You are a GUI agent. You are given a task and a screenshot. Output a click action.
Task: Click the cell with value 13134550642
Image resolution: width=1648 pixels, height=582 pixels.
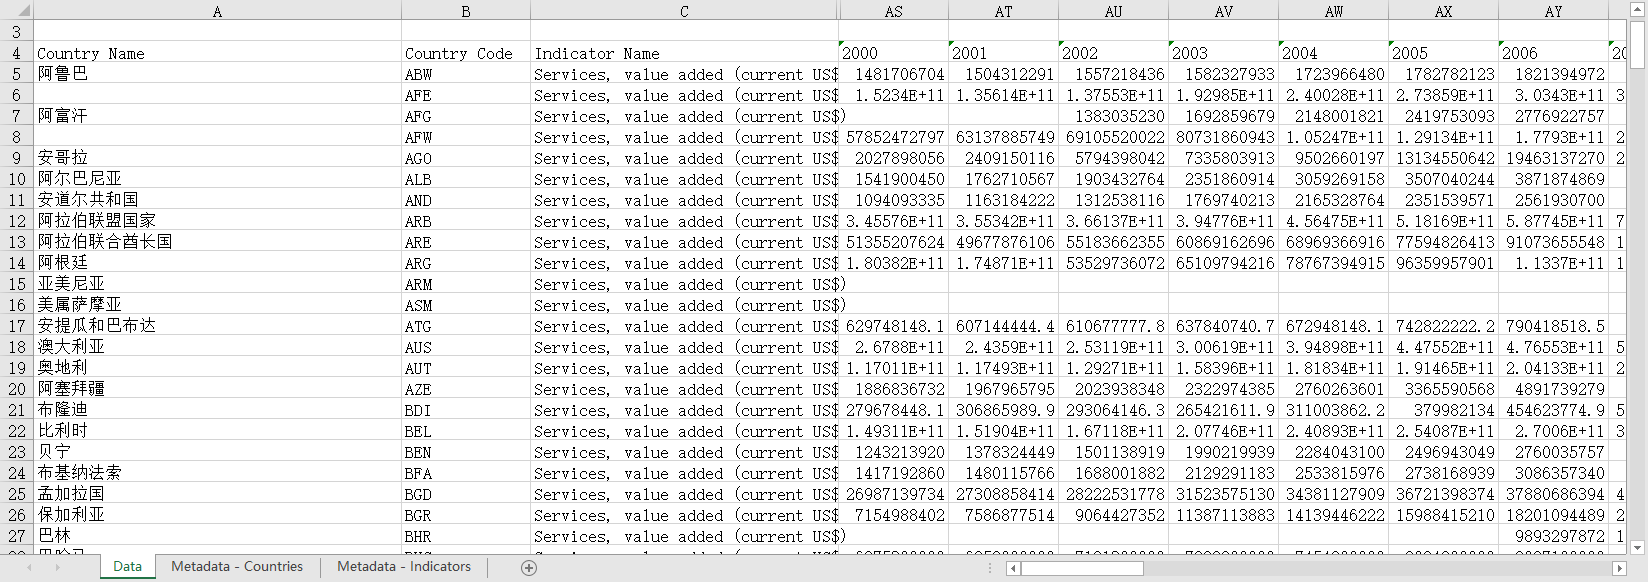(x=1444, y=158)
